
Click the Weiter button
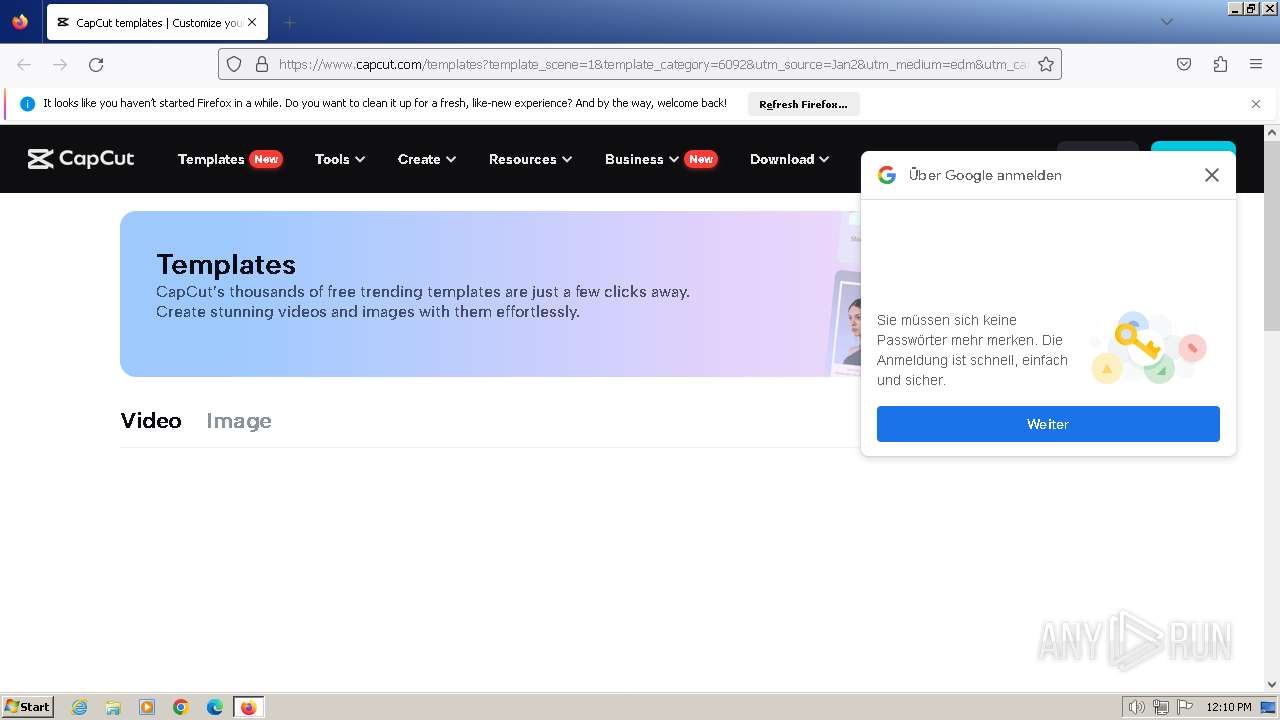coord(1048,424)
